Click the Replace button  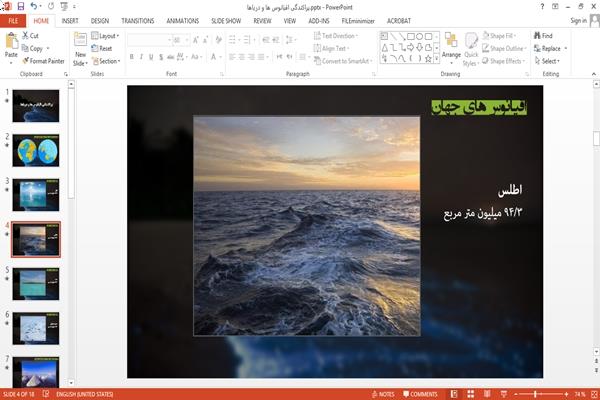coord(550,48)
